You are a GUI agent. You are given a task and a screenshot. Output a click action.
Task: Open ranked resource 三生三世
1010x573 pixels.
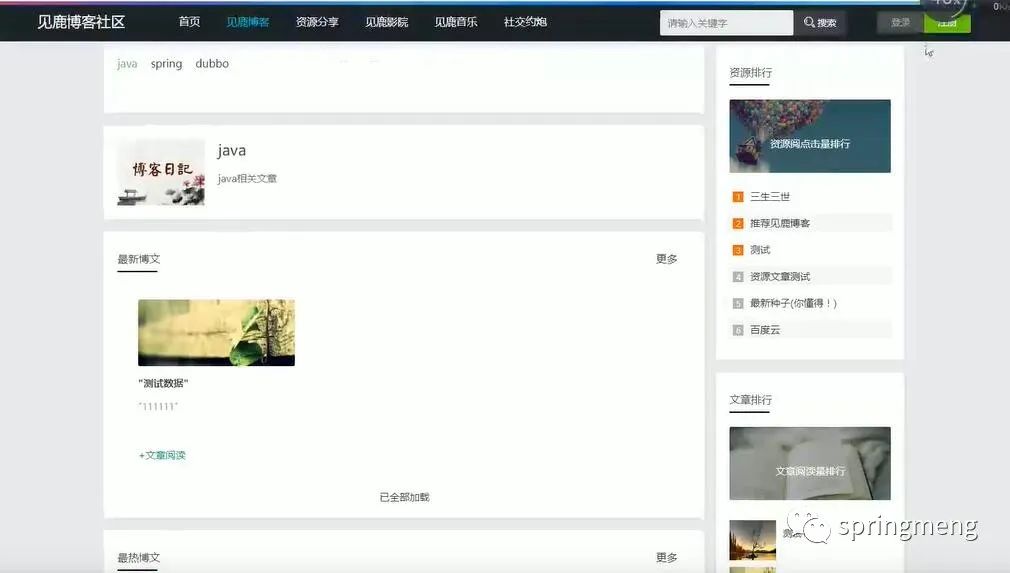point(770,196)
